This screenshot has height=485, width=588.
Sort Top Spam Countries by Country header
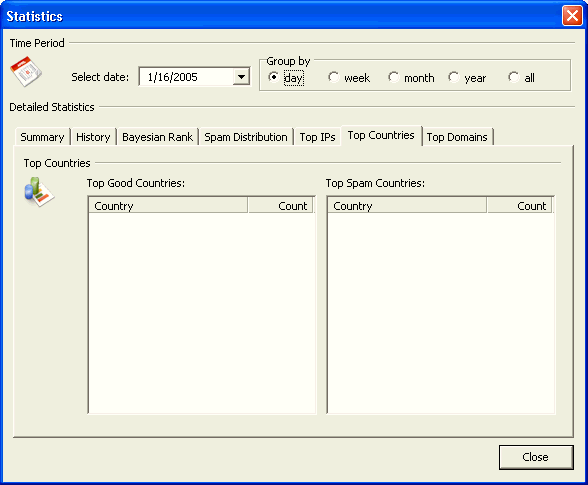tap(407, 206)
